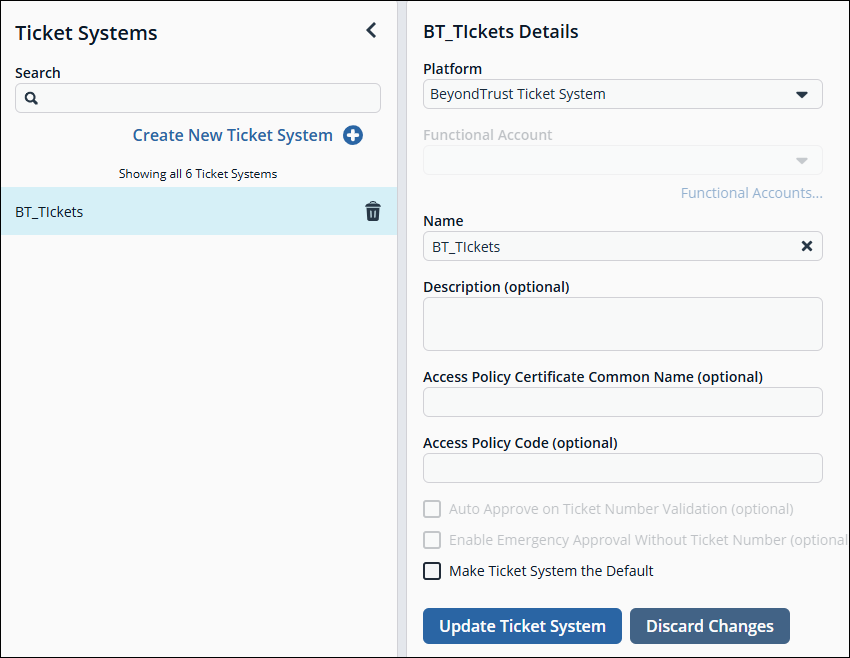This screenshot has width=850, height=658.
Task: Click Create New Ticket System link
Action: [x=232, y=135]
